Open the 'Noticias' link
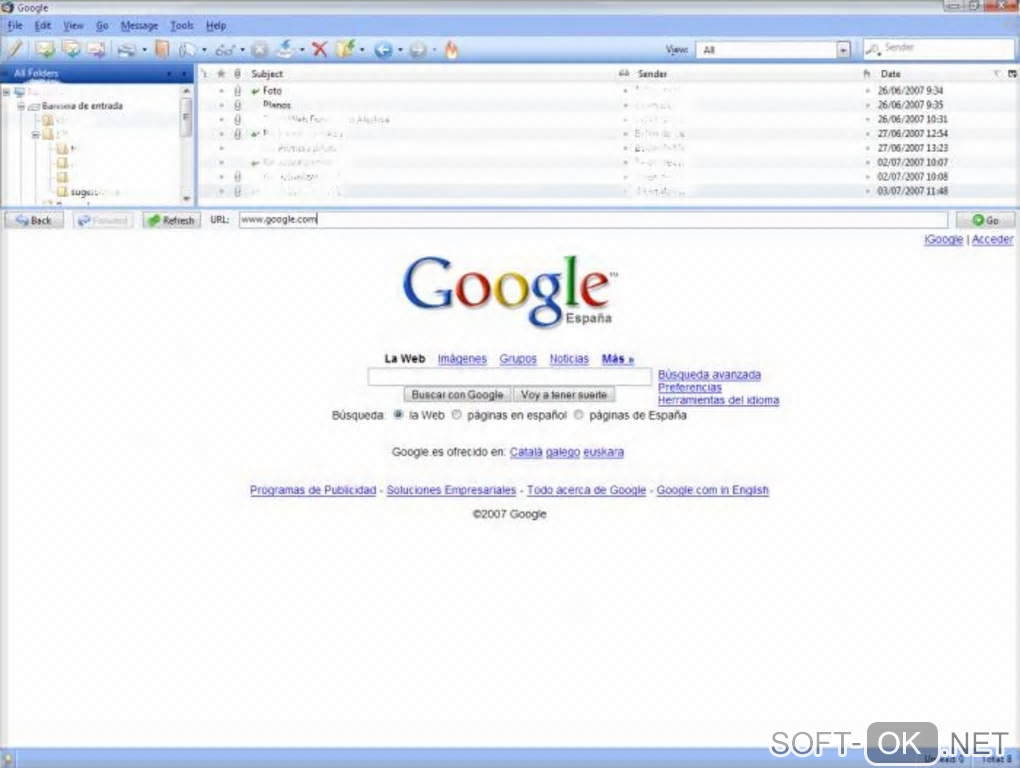Screen dimensions: 1020x768 click(569, 358)
